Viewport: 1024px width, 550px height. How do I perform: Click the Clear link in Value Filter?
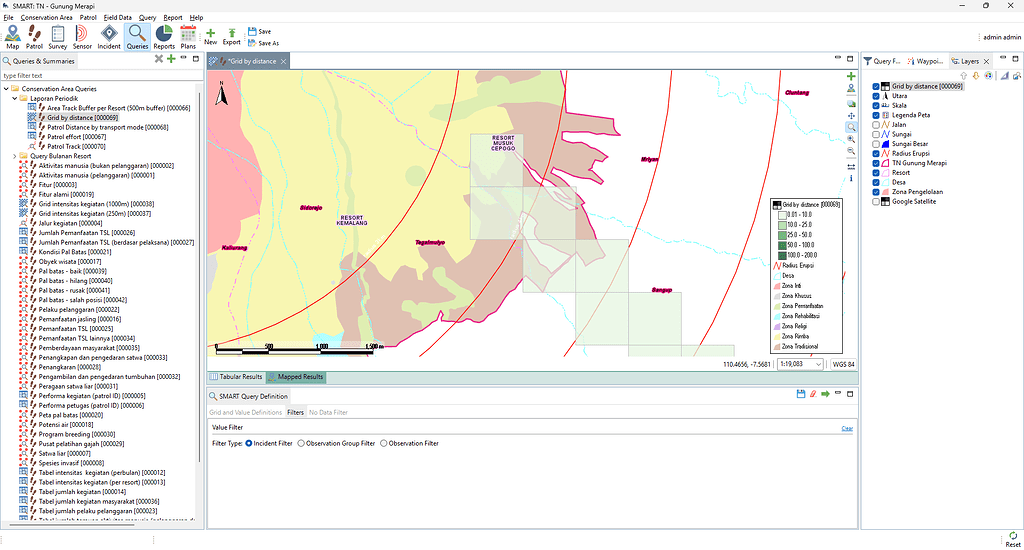846,428
